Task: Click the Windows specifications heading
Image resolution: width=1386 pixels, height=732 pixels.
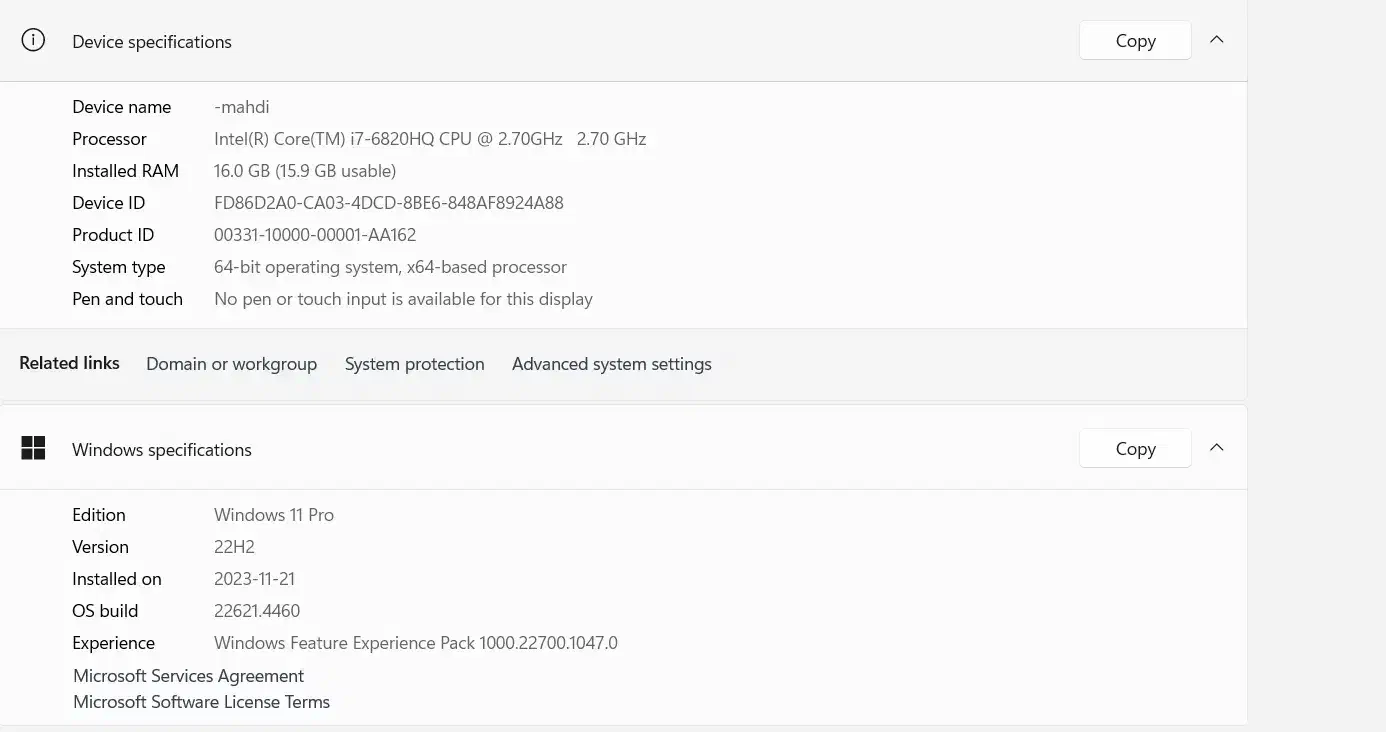Action: pyautogui.click(x=162, y=450)
